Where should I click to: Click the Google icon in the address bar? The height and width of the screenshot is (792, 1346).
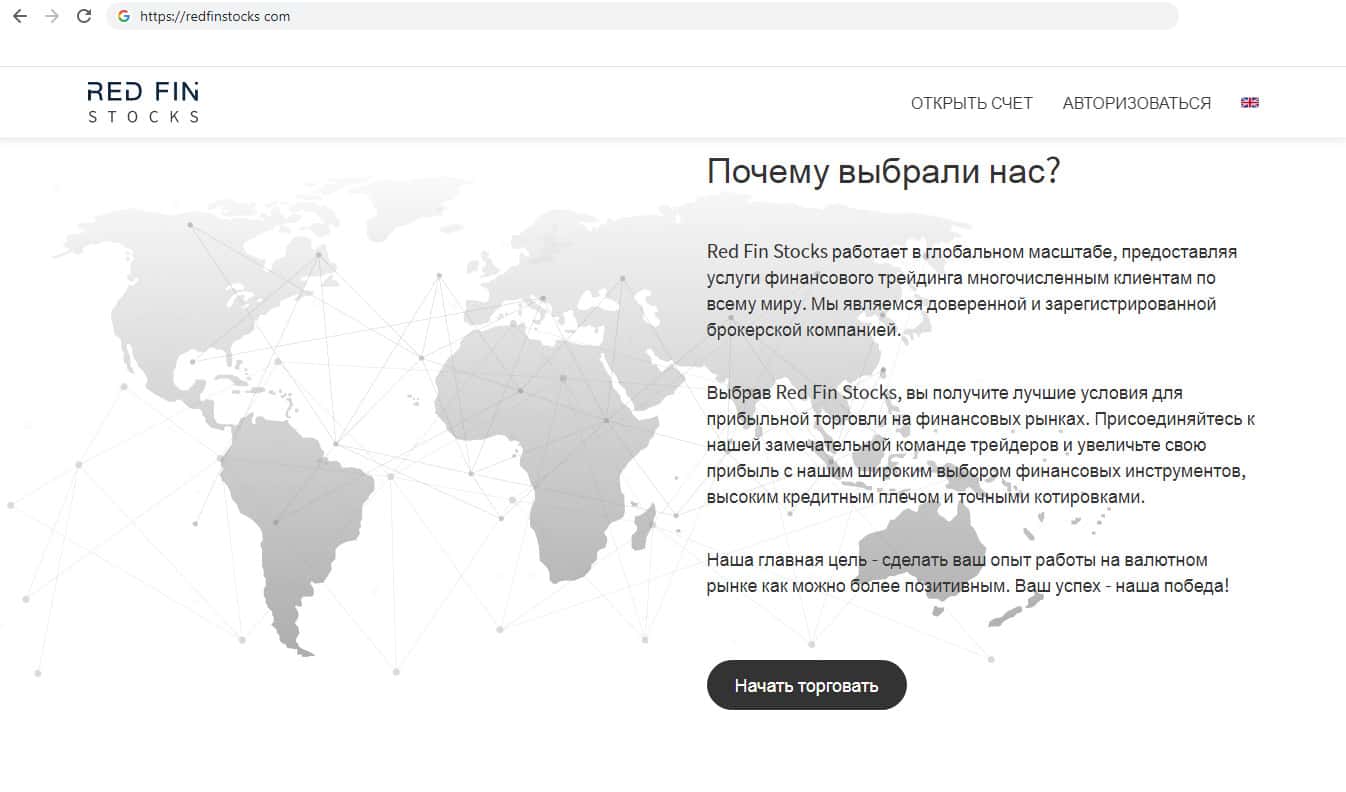click(x=124, y=16)
